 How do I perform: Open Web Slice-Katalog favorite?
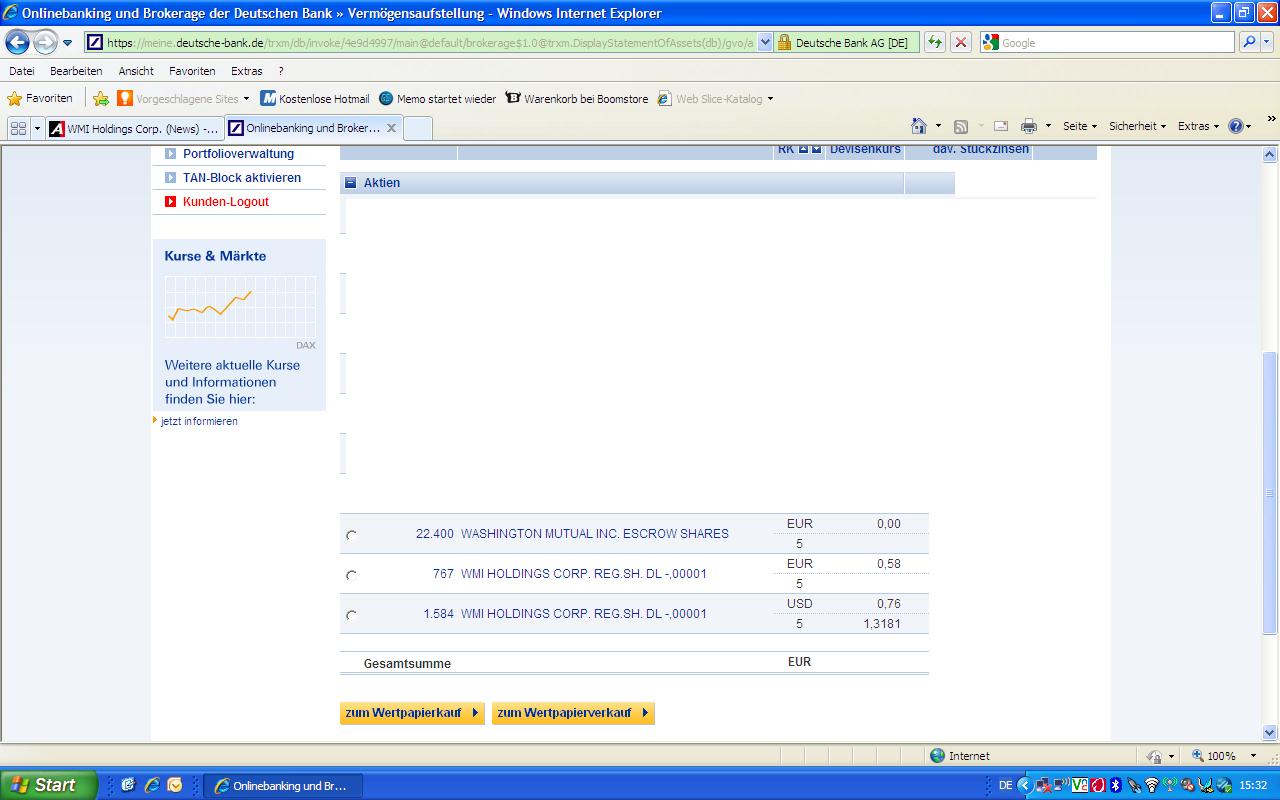pos(715,99)
